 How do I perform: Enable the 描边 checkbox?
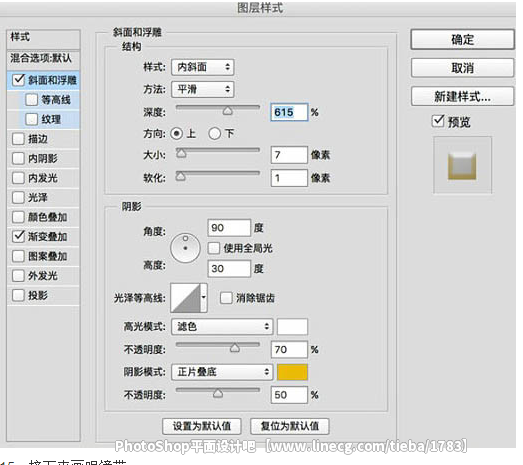pos(18,139)
